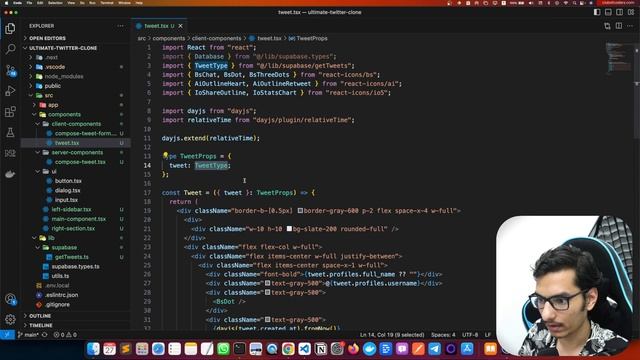Click text-gray-500 color swatch on line 27

coord(268,283)
